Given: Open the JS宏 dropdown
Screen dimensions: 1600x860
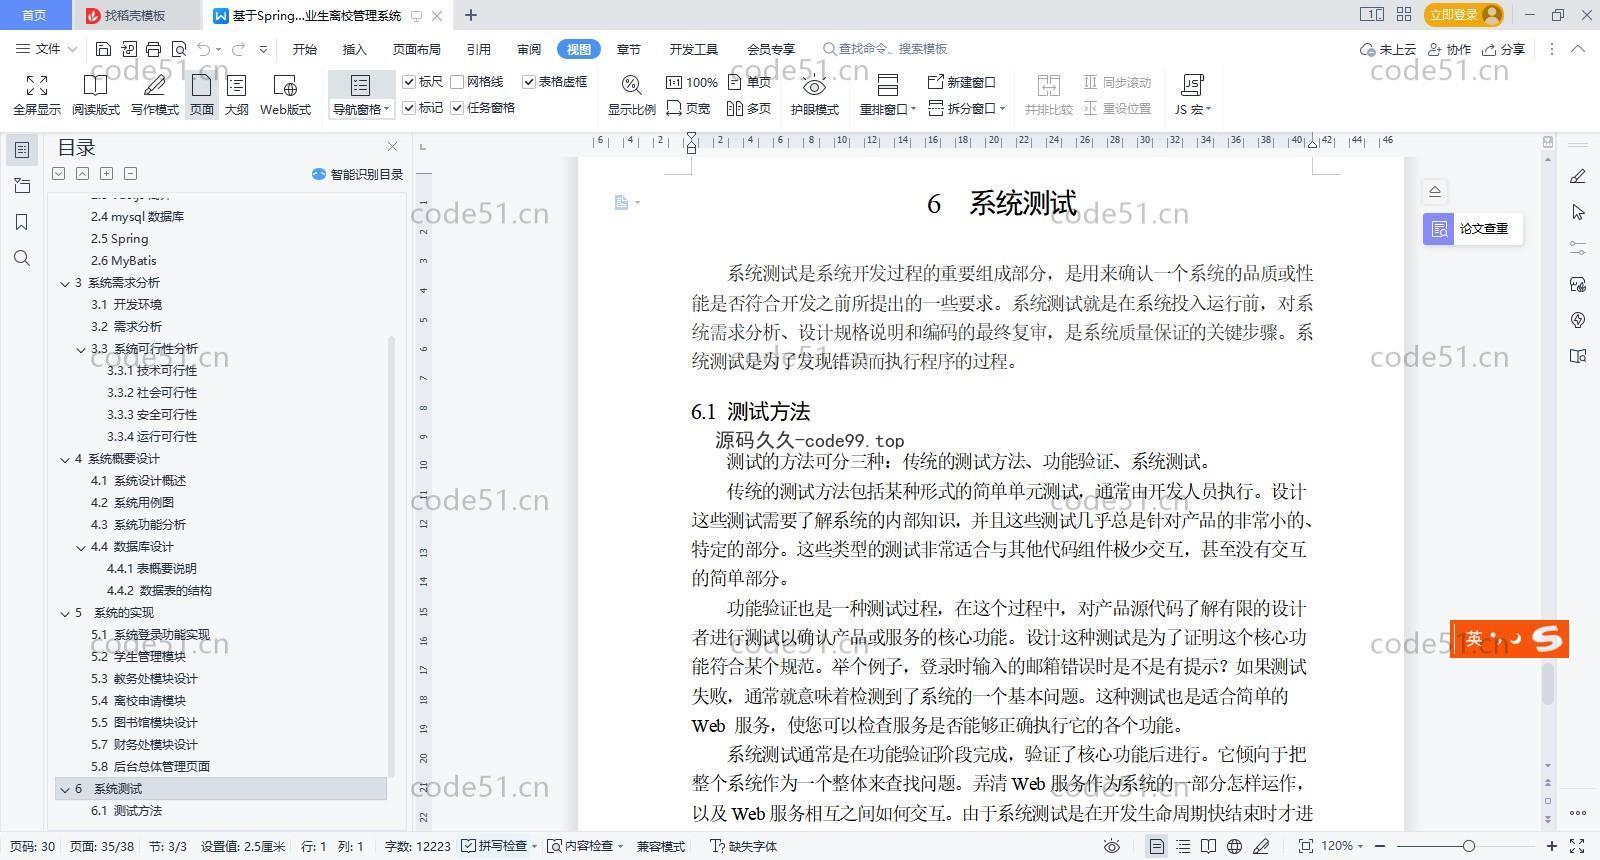Looking at the screenshot, I should click(1192, 109).
